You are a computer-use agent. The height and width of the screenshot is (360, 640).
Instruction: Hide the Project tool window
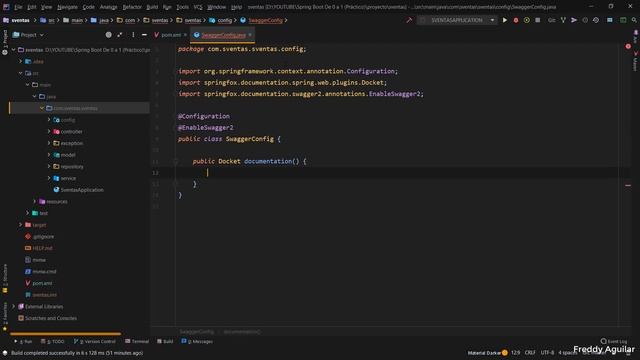point(144,35)
